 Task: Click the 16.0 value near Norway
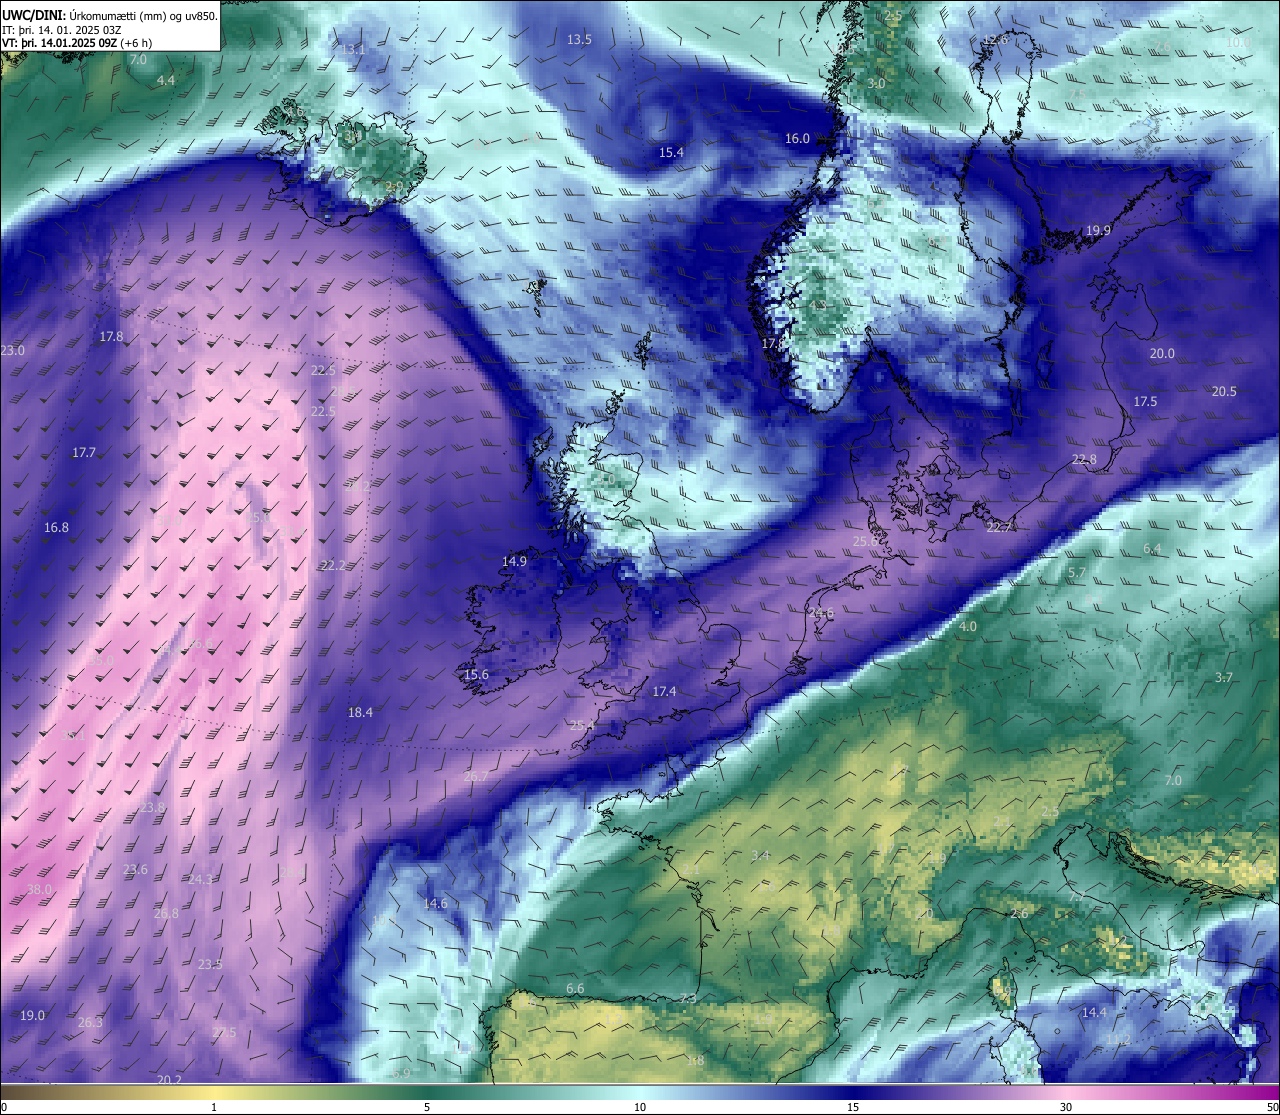pyautogui.click(x=797, y=139)
